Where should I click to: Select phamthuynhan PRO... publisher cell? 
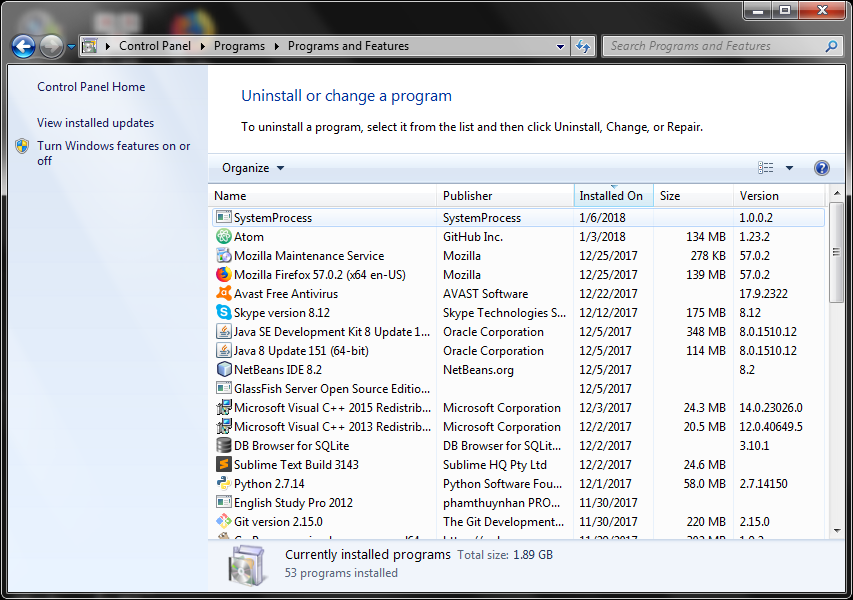pos(501,503)
